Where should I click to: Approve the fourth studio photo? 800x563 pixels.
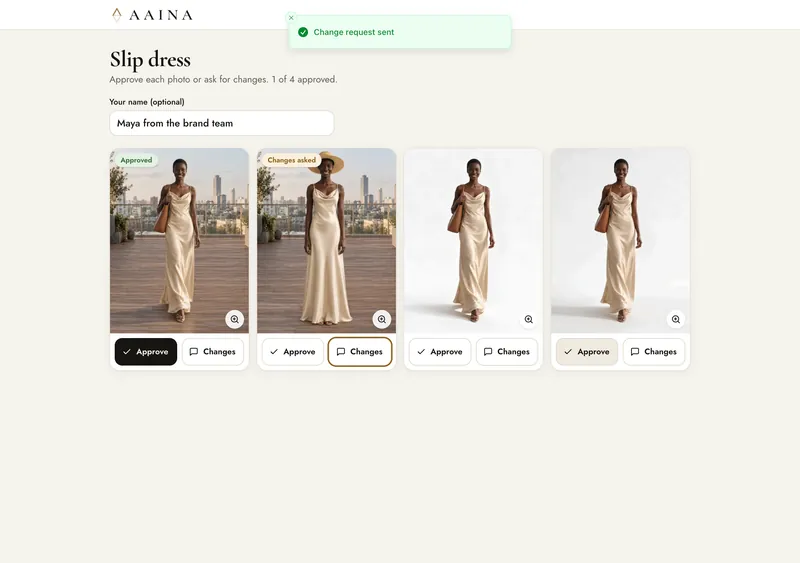[587, 352]
